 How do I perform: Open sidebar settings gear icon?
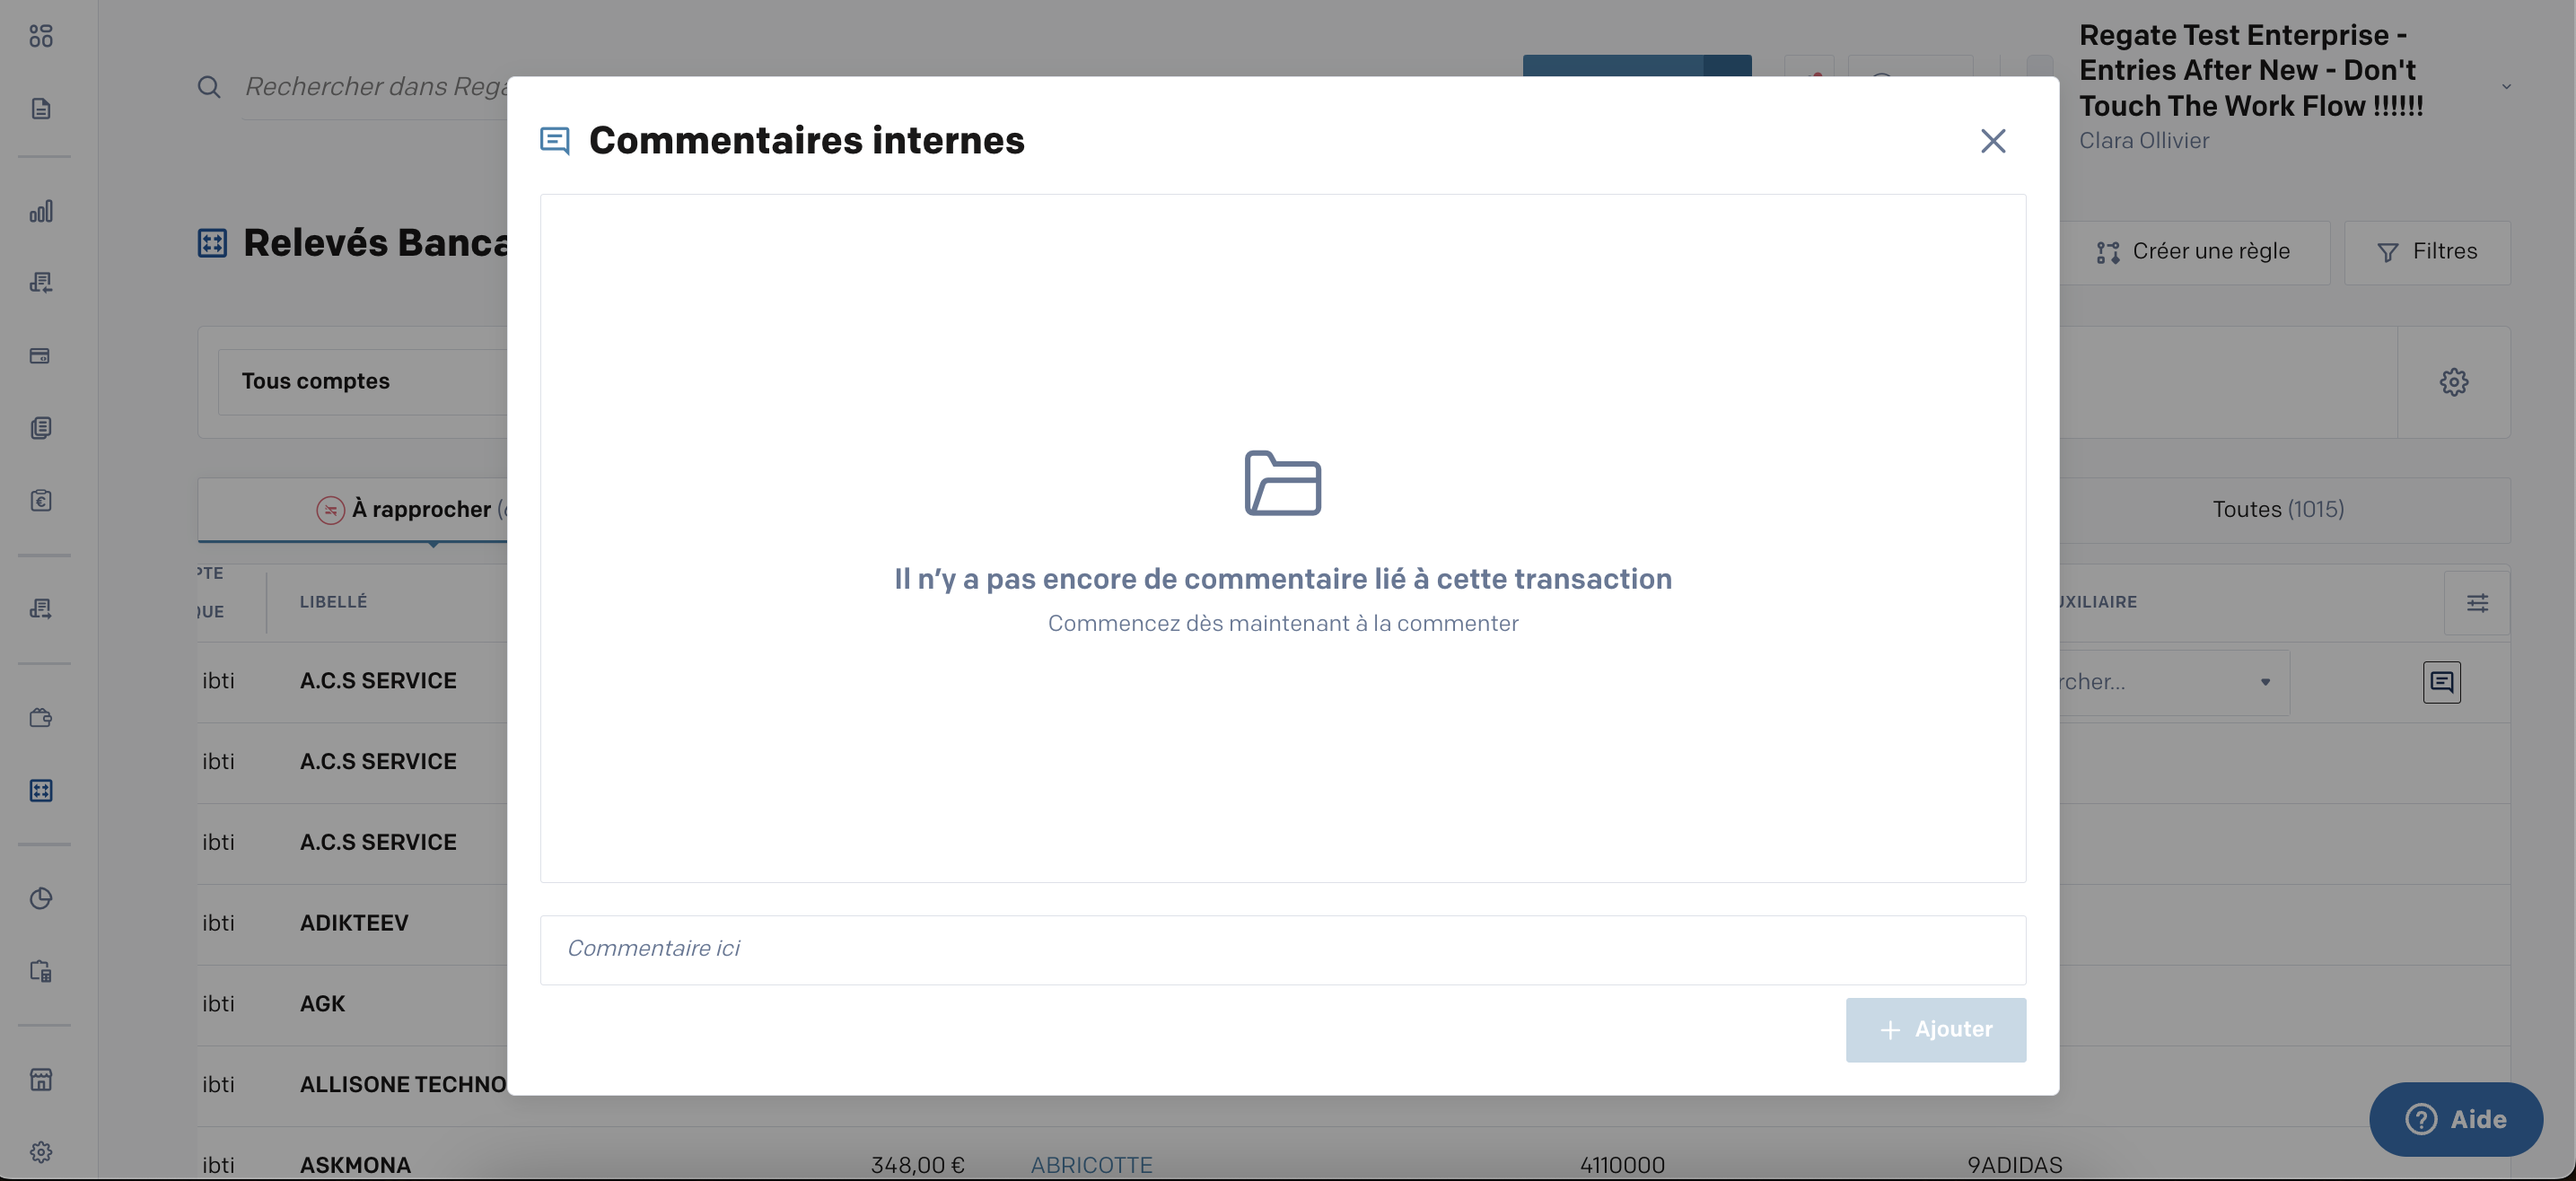click(x=41, y=1151)
